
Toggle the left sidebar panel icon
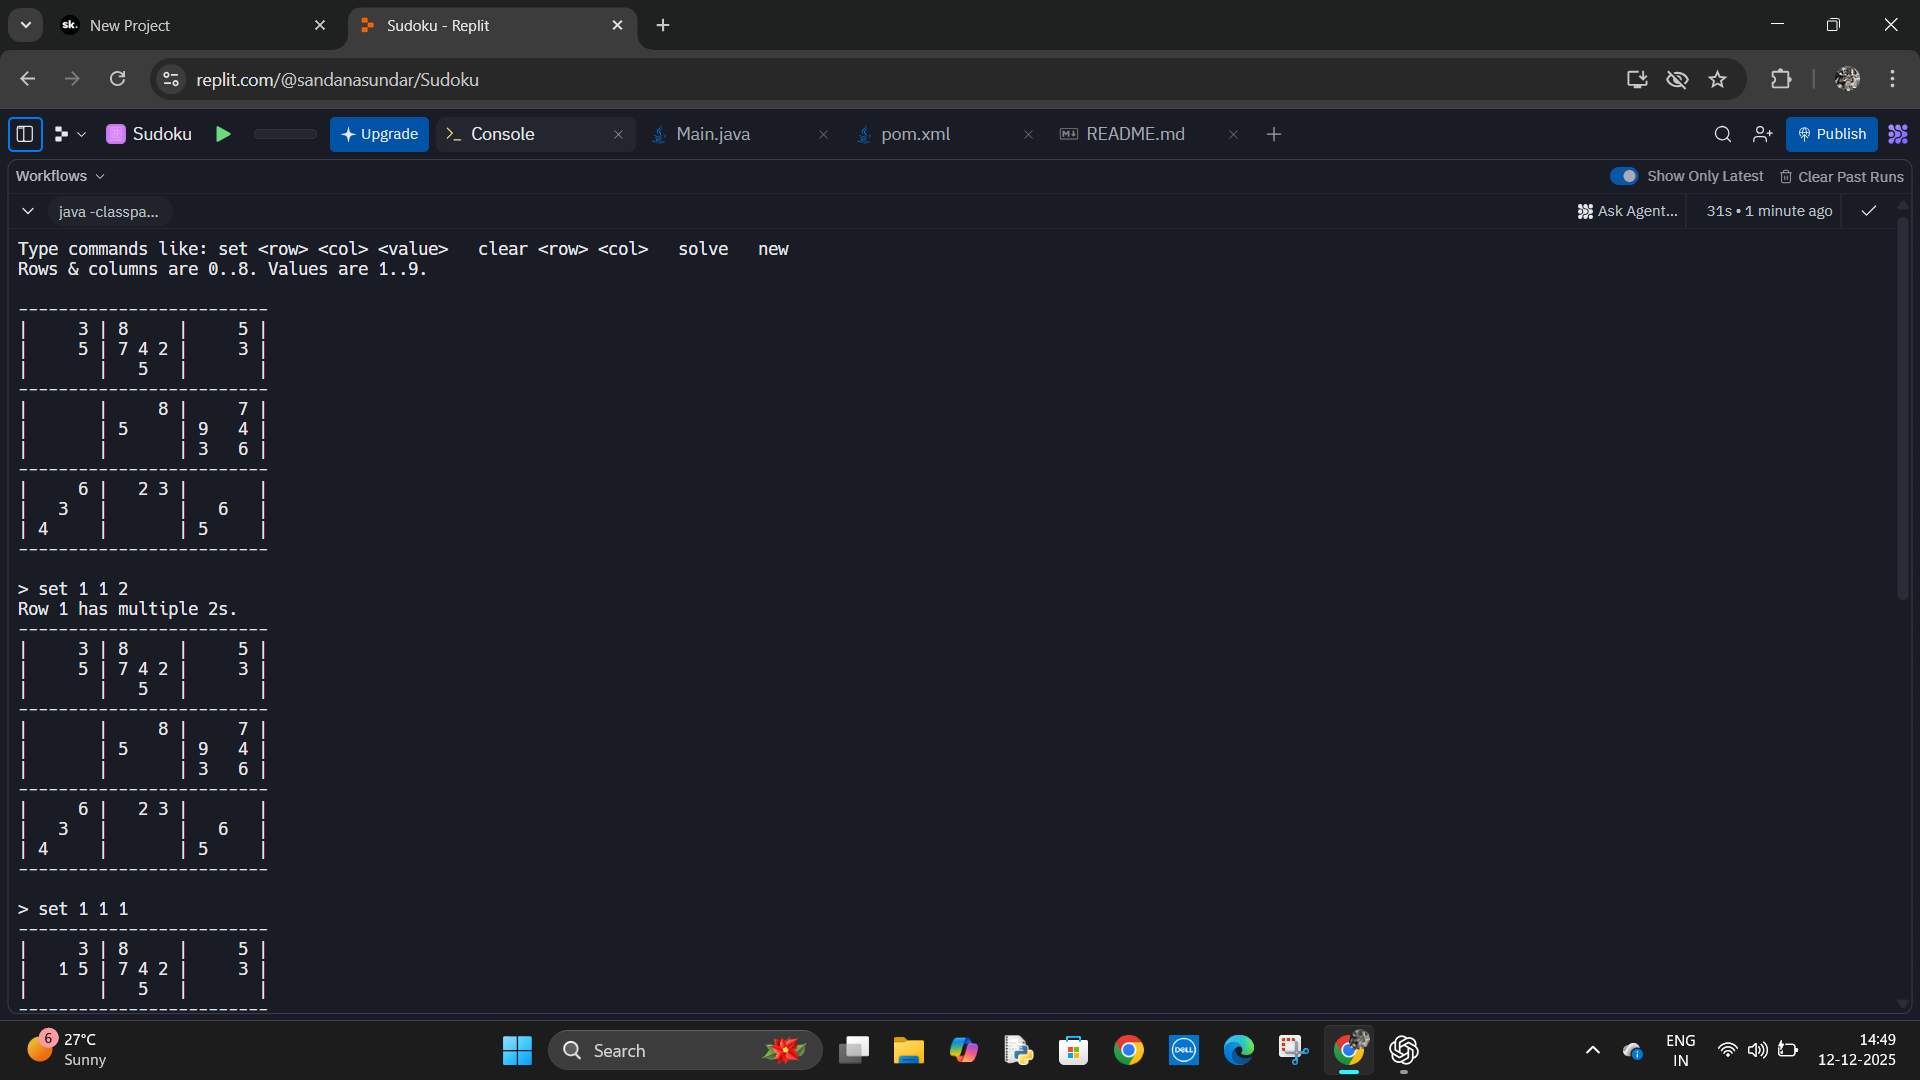(25, 134)
